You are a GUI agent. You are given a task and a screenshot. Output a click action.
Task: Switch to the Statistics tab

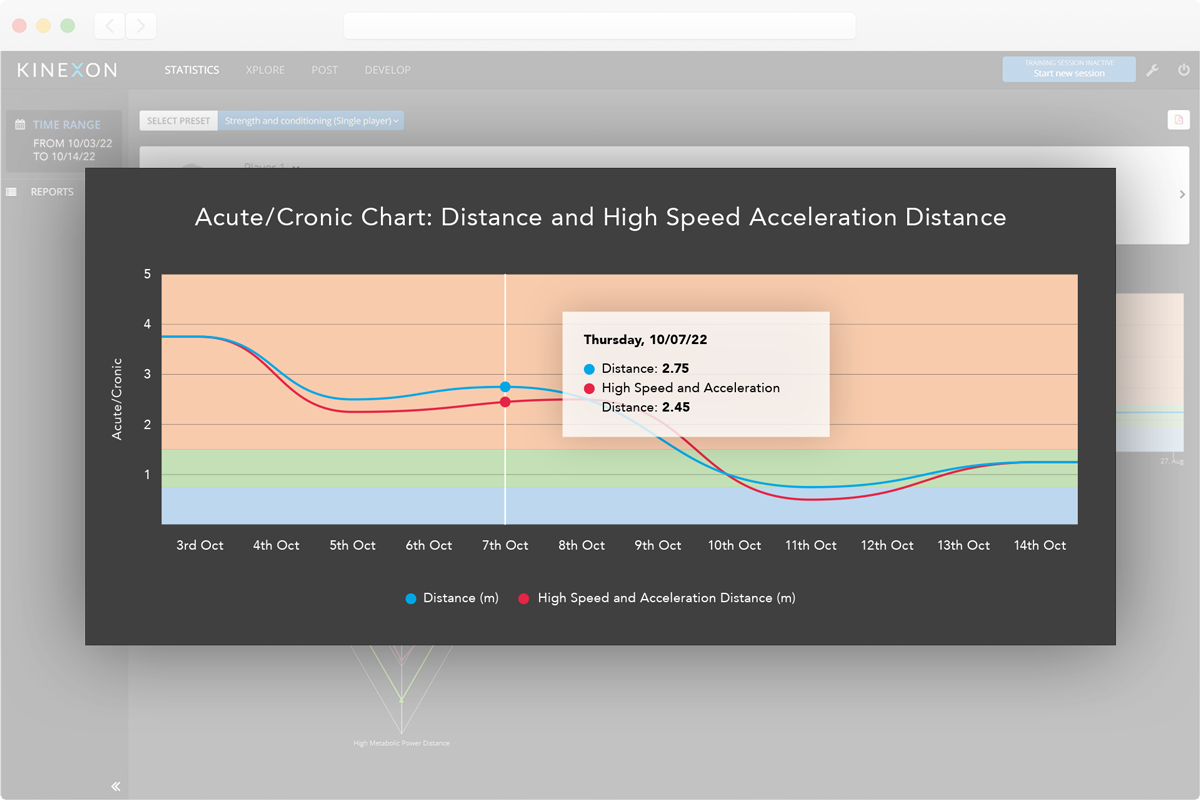[x=192, y=70]
